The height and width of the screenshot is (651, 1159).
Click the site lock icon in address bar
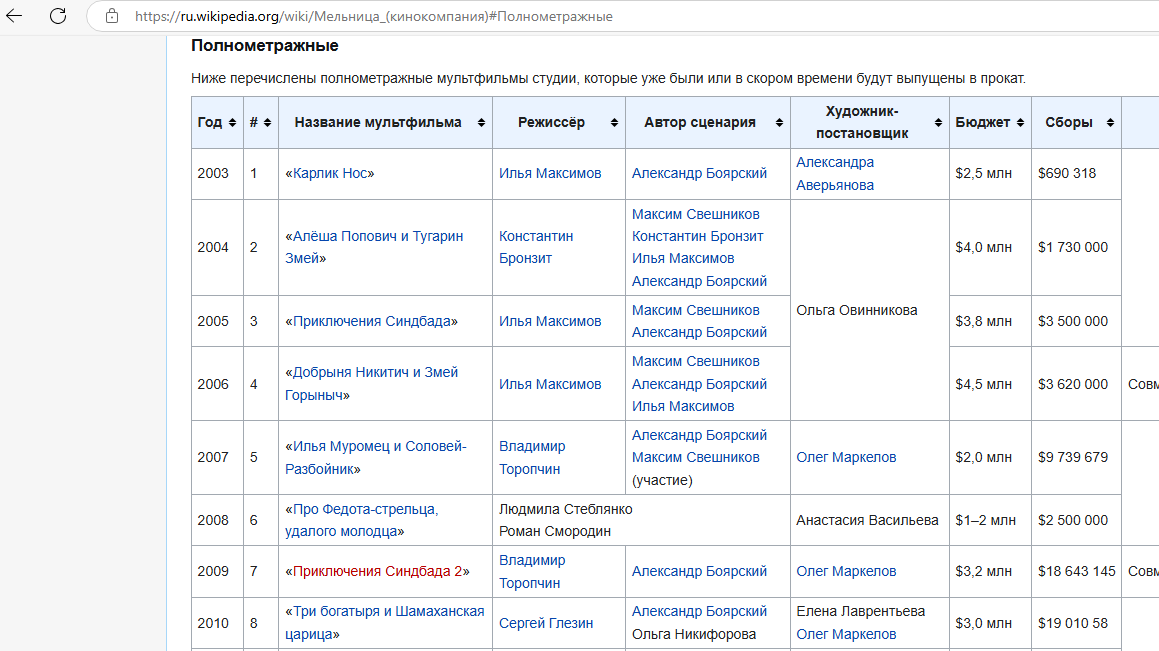pyautogui.click(x=112, y=16)
